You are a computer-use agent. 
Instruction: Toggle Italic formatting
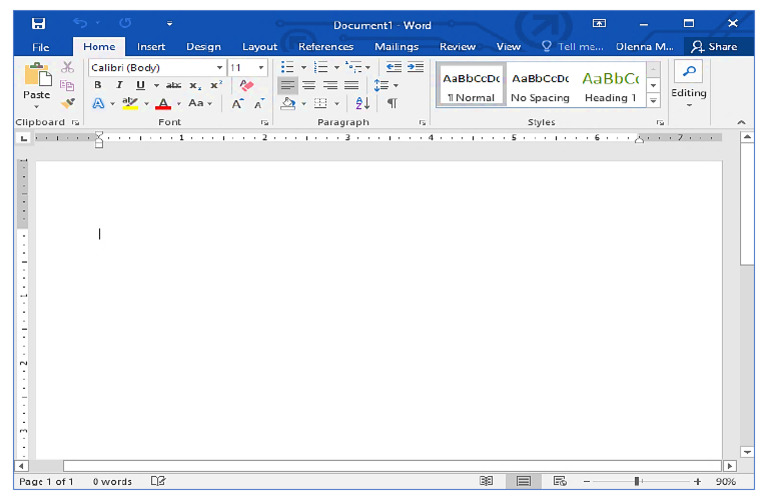tap(119, 85)
